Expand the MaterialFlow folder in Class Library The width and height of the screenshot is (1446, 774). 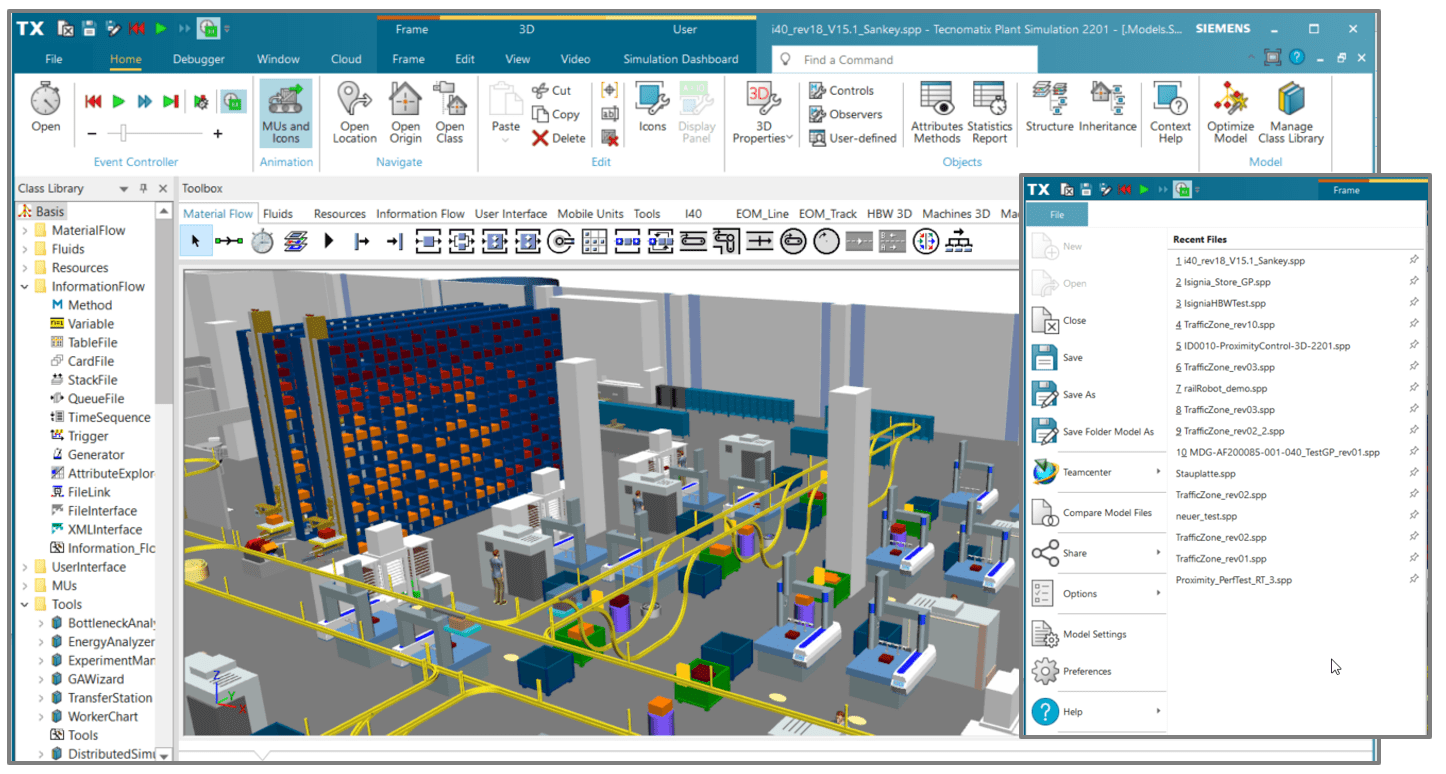point(25,231)
